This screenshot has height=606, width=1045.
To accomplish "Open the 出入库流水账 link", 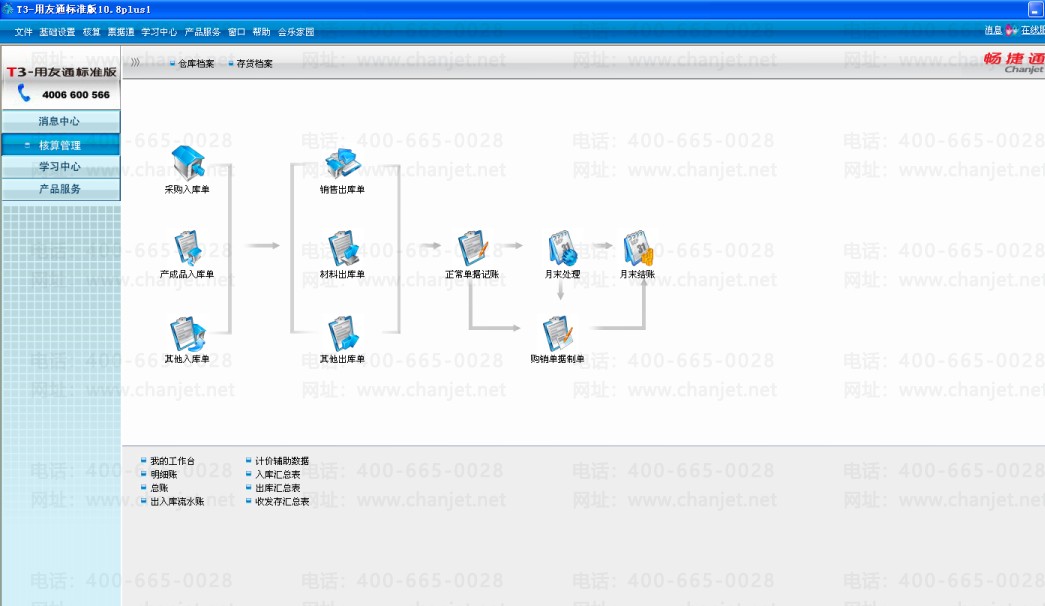I will (177, 501).
